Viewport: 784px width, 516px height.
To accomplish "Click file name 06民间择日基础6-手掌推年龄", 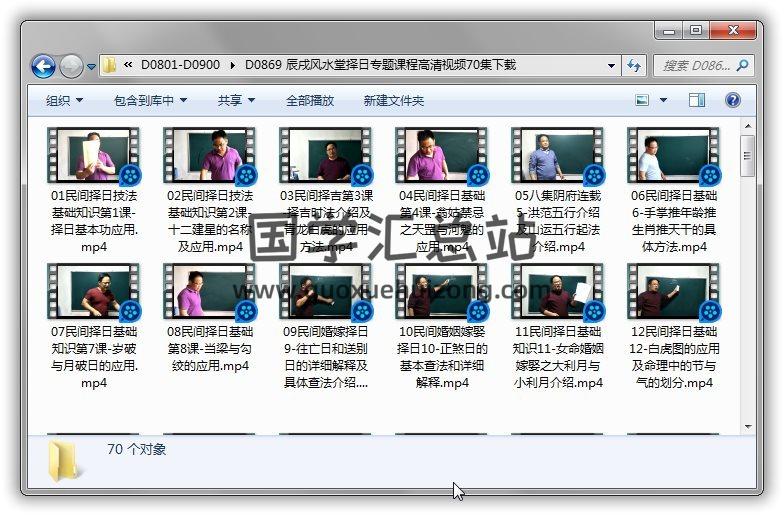I will (x=674, y=221).
